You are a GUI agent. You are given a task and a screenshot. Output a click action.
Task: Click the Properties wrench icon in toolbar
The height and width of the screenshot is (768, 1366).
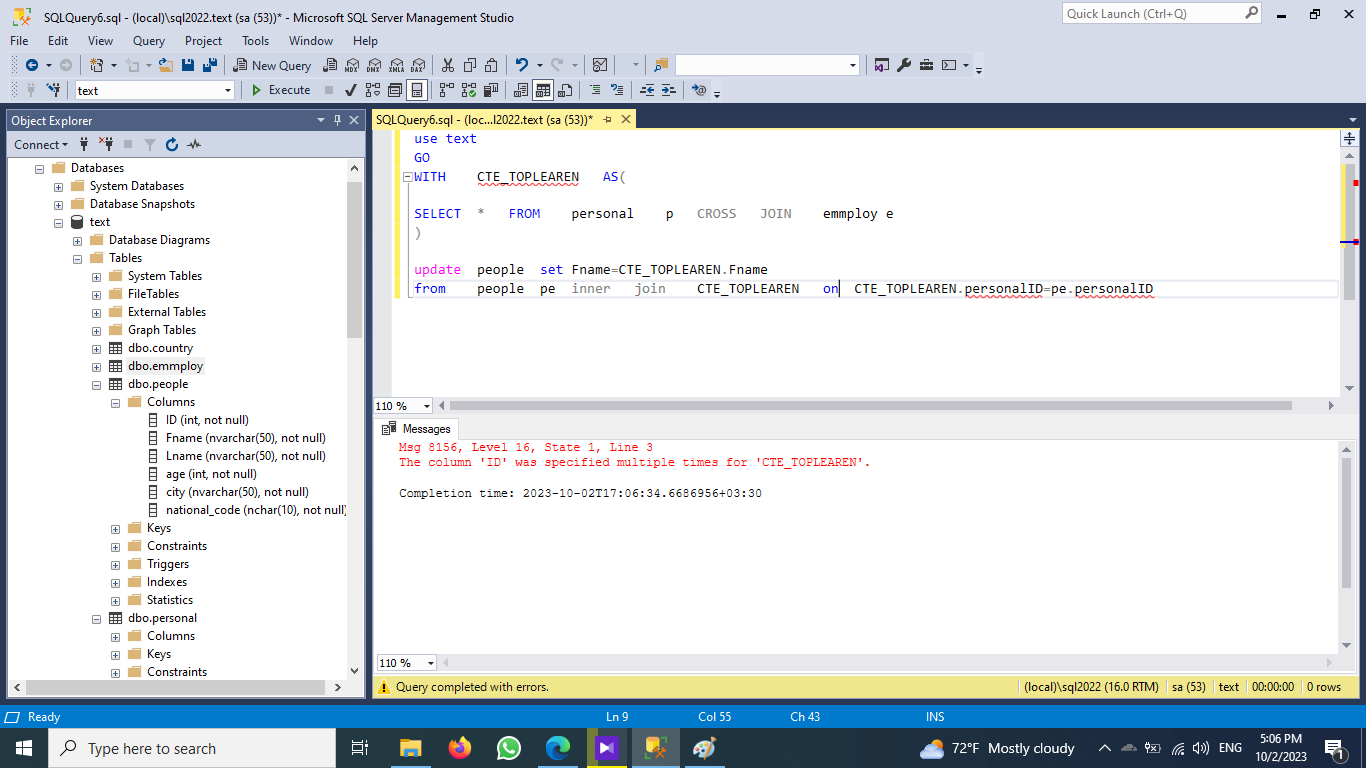click(x=904, y=65)
